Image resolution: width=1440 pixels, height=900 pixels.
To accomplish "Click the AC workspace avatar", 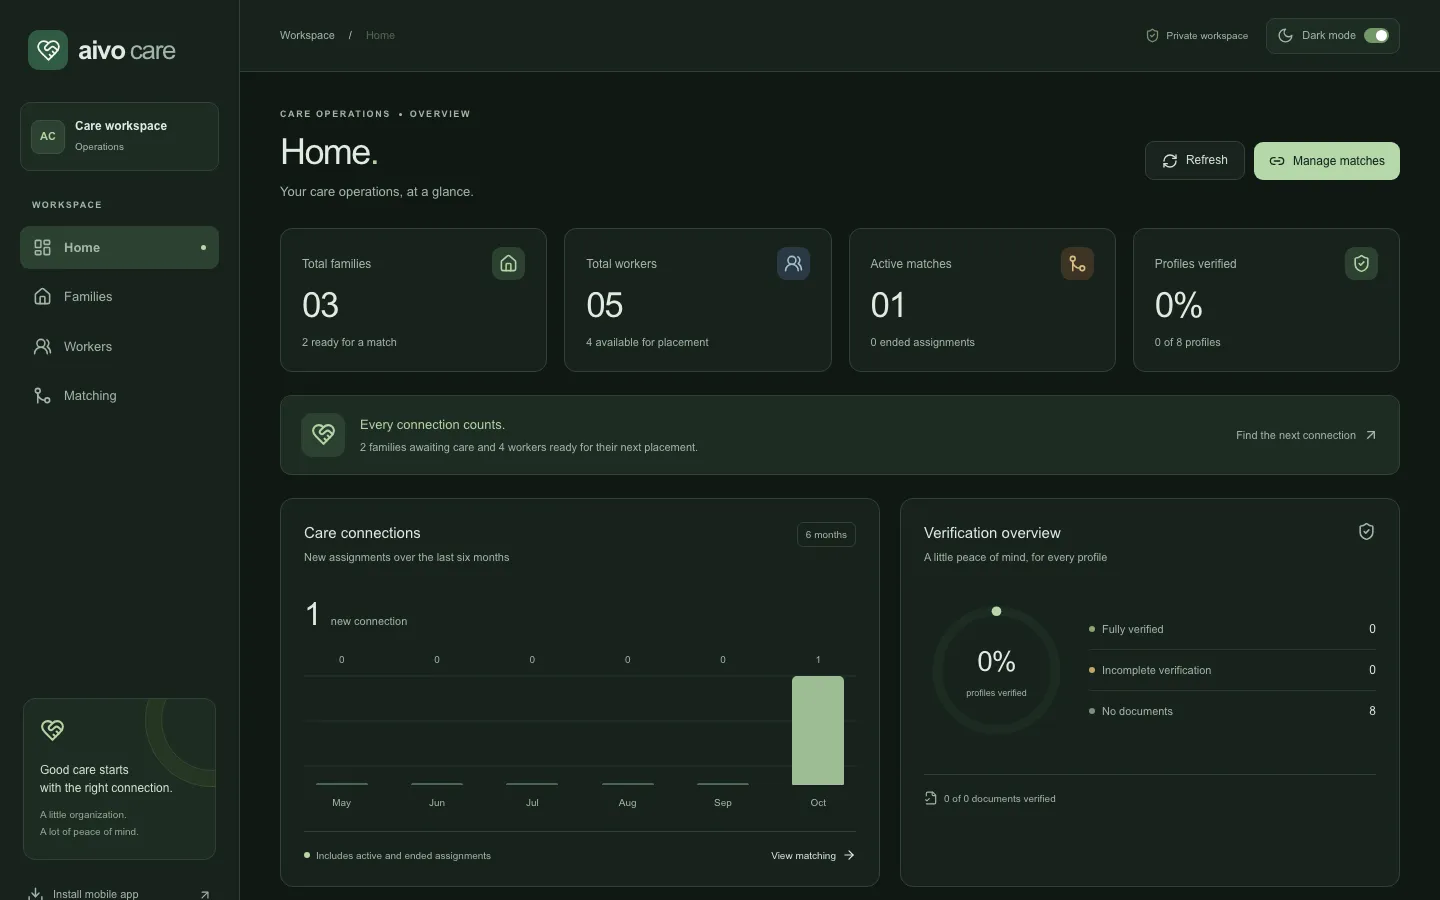I will tap(48, 137).
